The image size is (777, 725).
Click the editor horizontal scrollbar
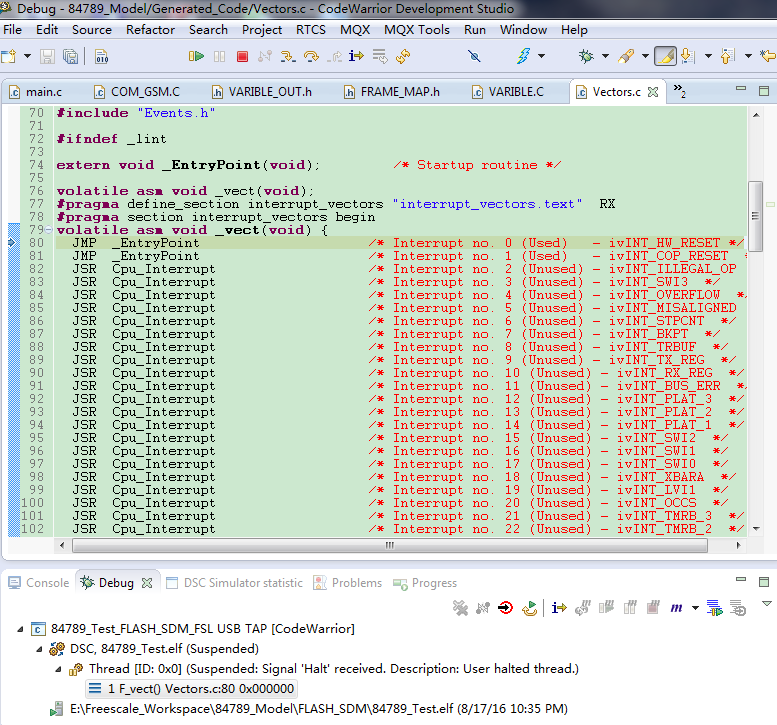pyautogui.click(x=390, y=545)
